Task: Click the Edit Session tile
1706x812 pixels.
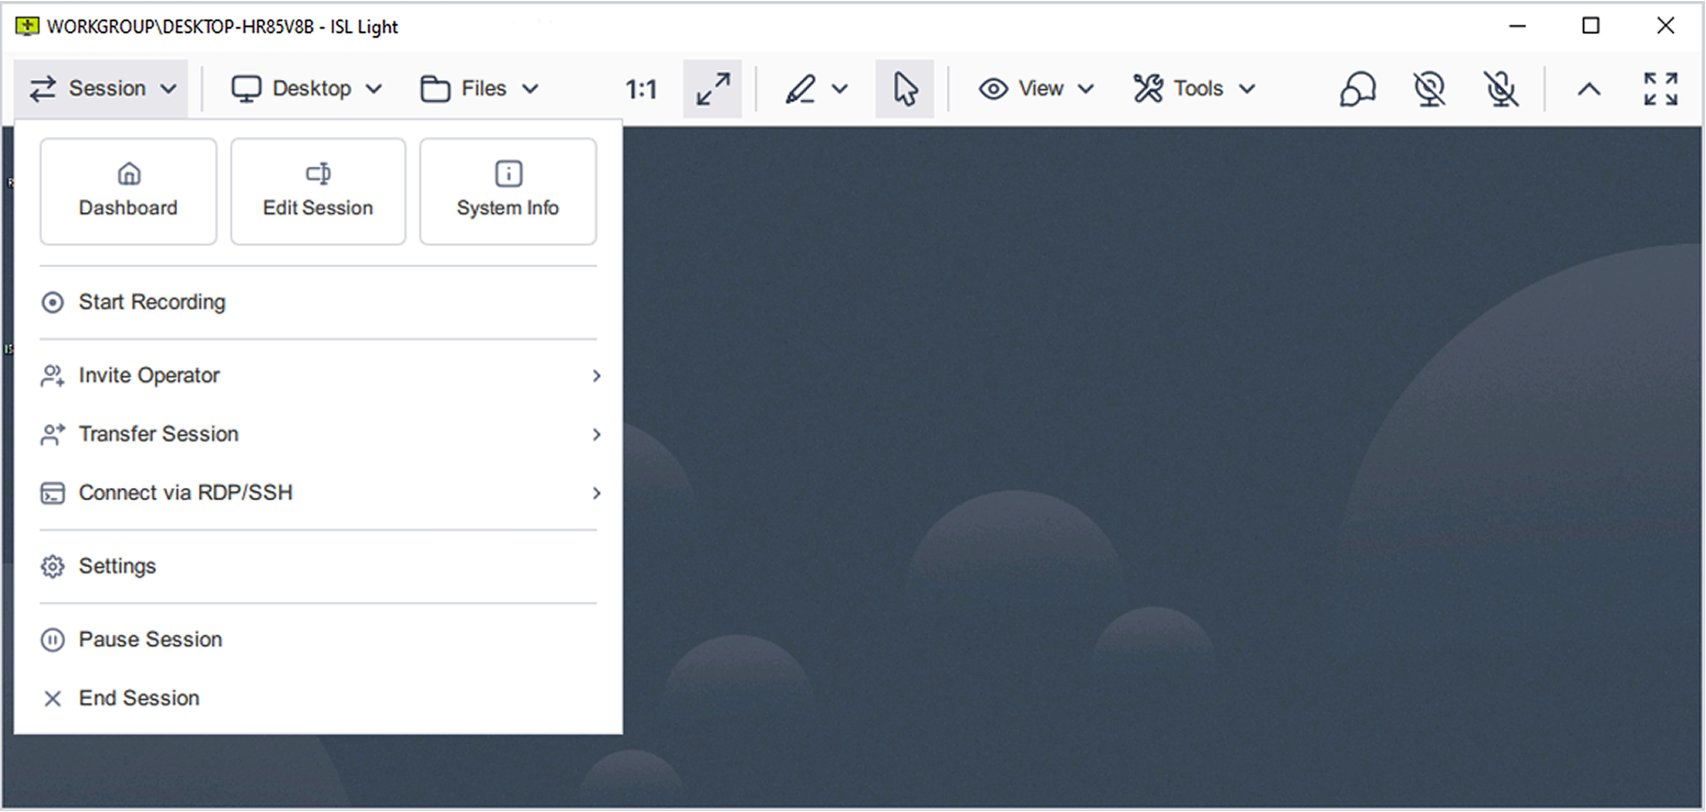Action: click(x=318, y=191)
